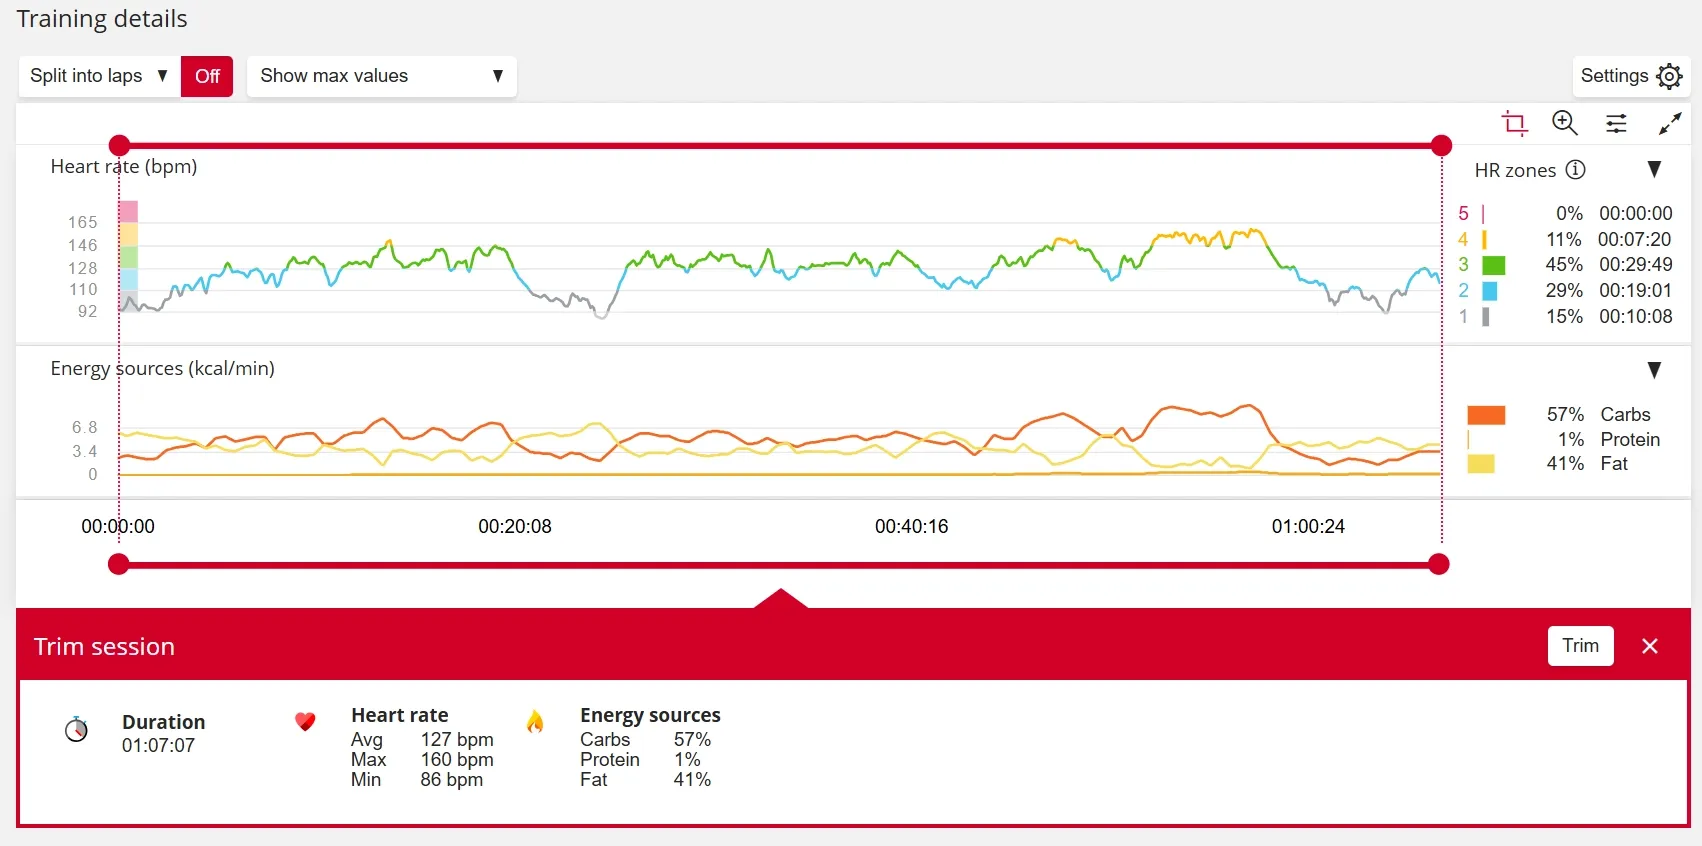This screenshot has width=1702, height=846.
Task: Toggle the lap split Off switch
Action: (x=207, y=76)
